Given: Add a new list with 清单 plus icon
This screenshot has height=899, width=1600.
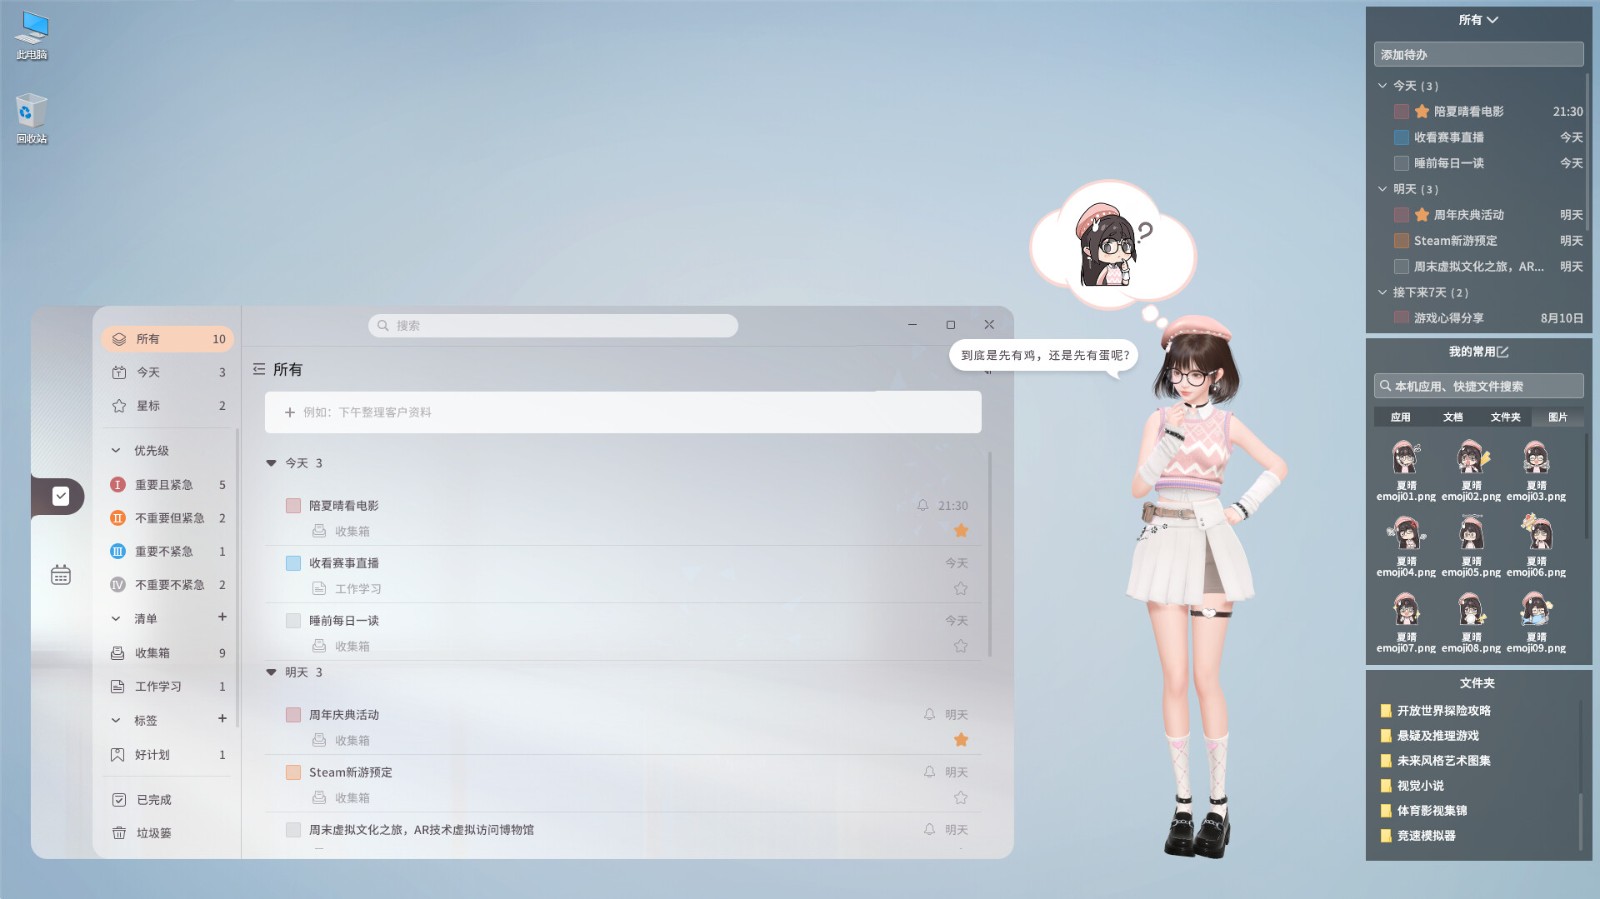Looking at the screenshot, I should (222, 618).
